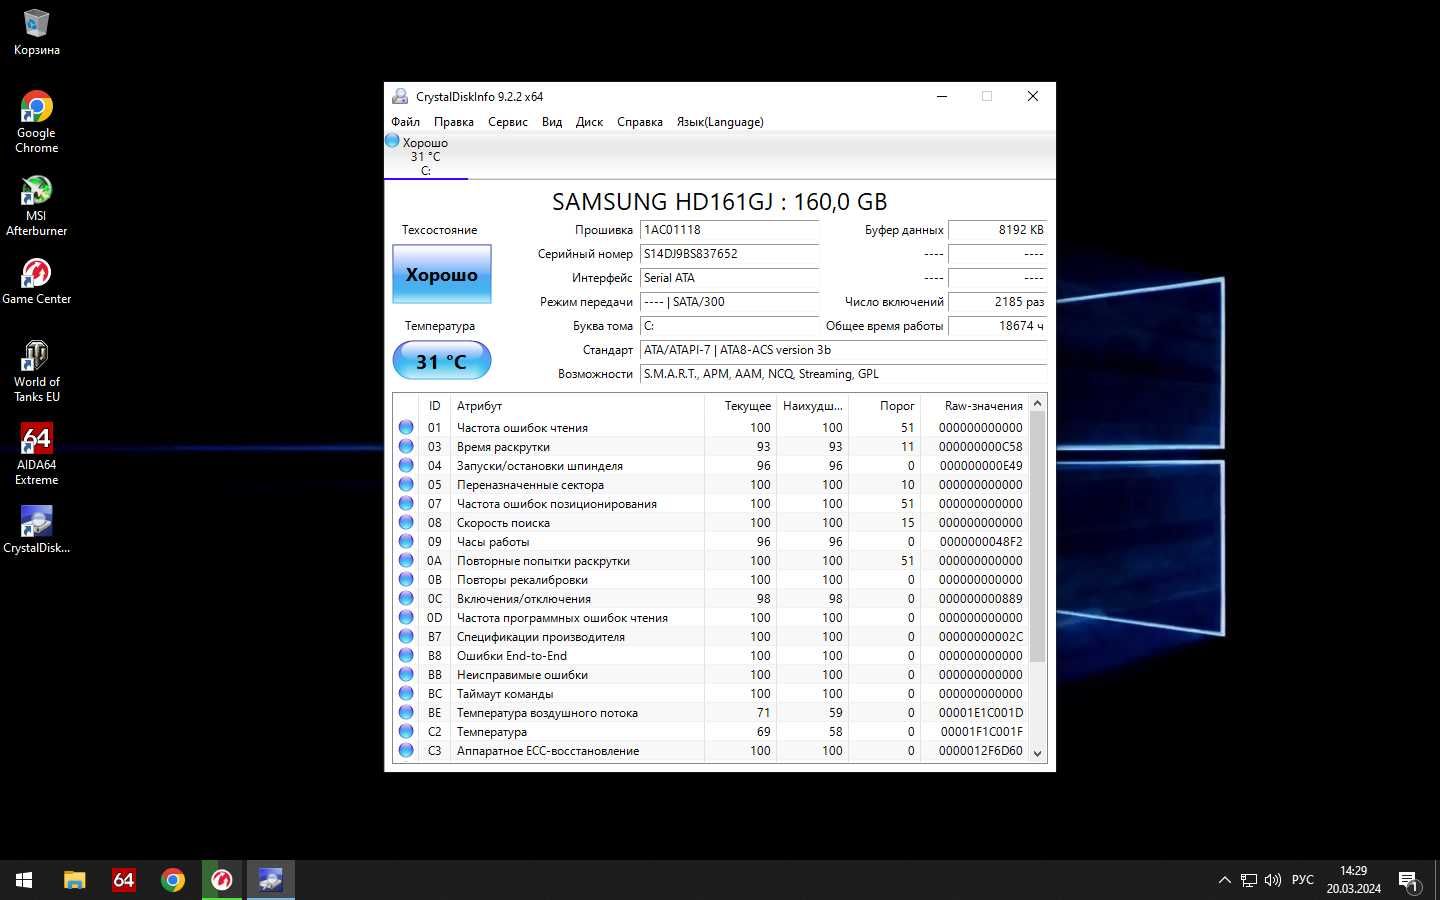
Task: Click status circle for Время раскрутки row
Action: click(406, 446)
